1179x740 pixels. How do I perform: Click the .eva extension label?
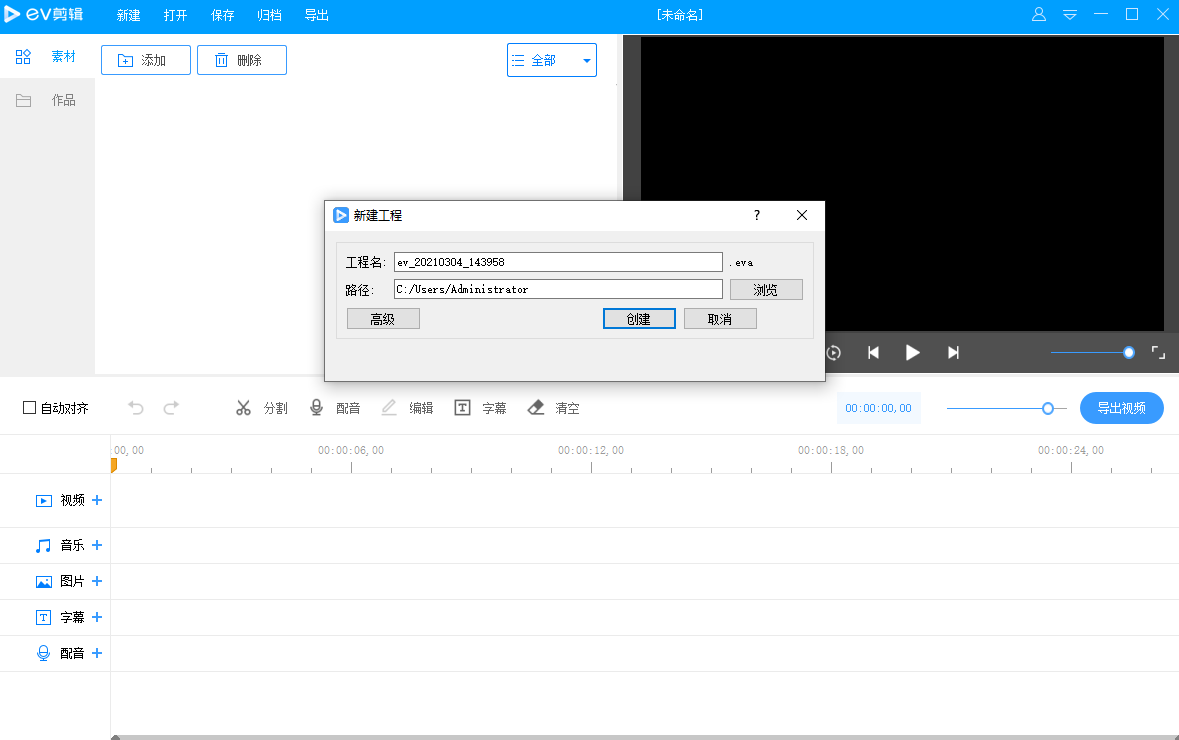(x=741, y=262)
